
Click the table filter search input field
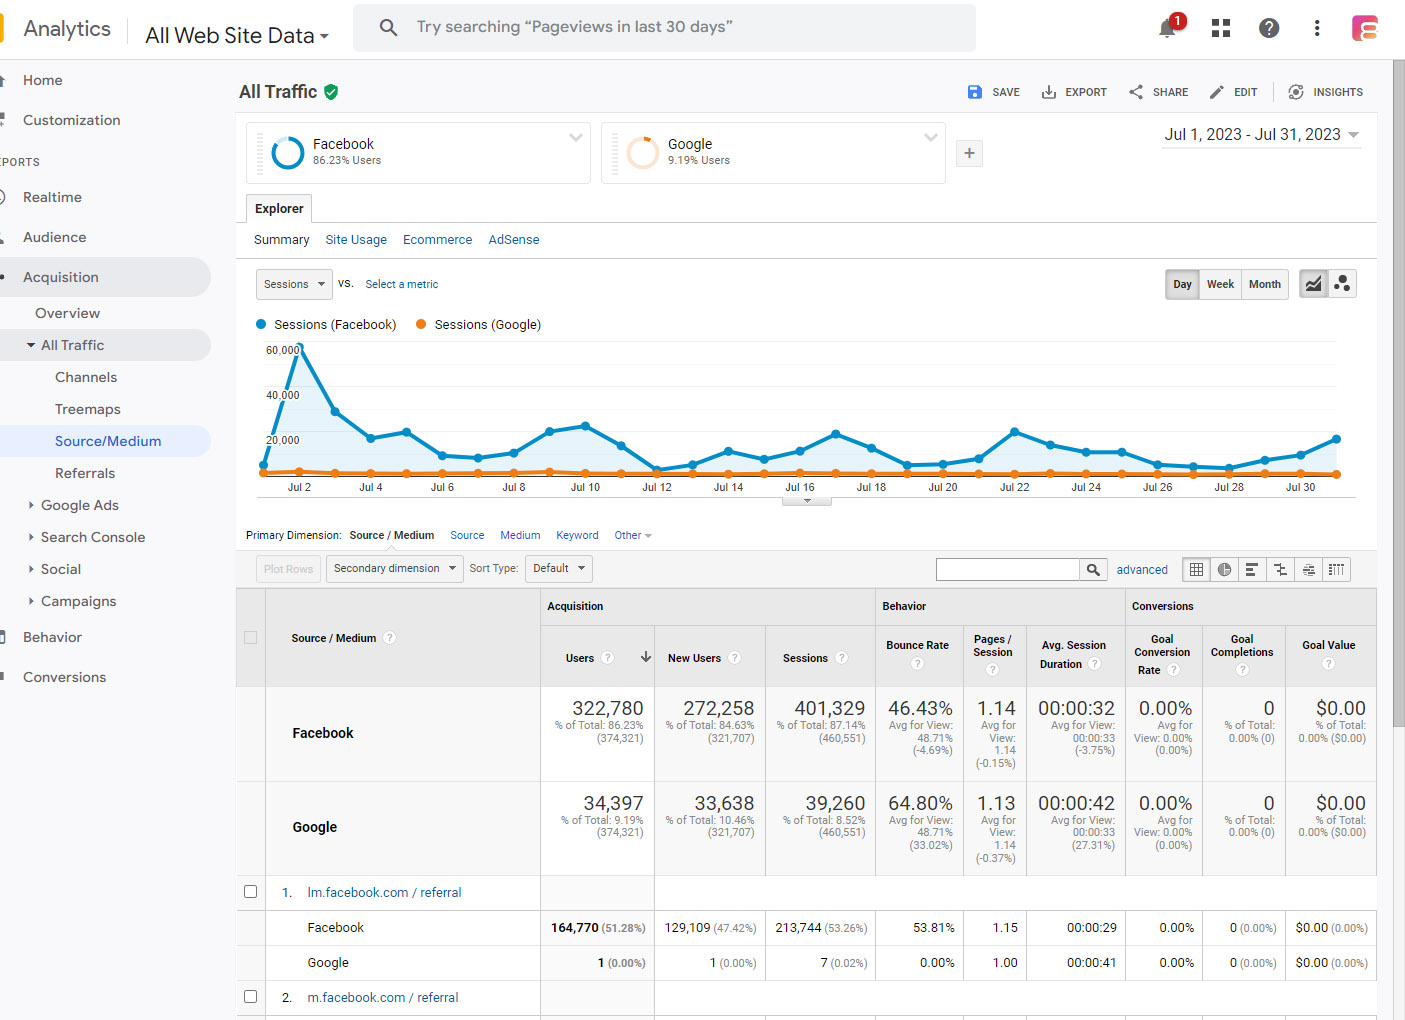tap(1007, 570)
